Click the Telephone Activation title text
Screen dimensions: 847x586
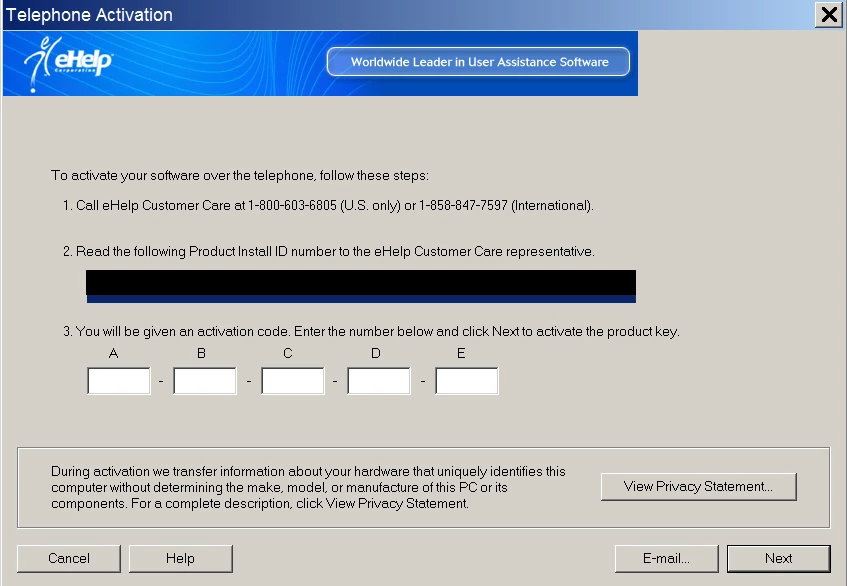click(89, 15)
